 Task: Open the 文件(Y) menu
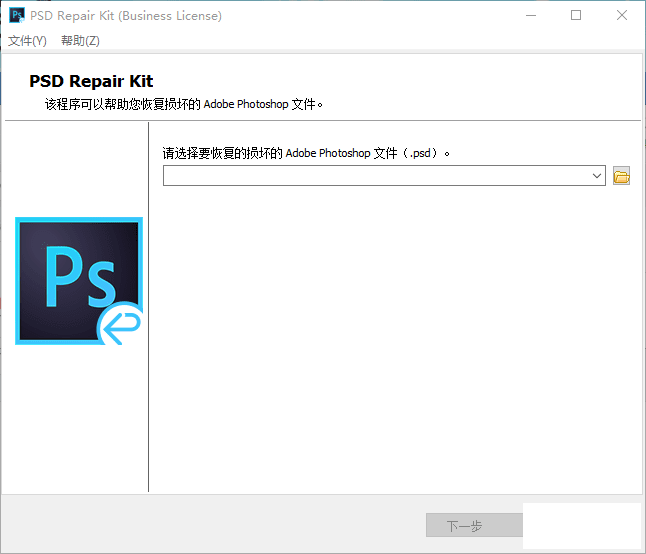pos(27,41)
